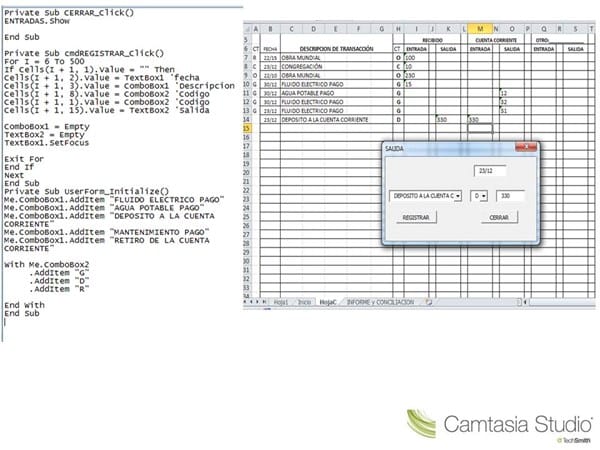Image resolution: width=600 pixels, height=450 pixels.
Task: Click the 'Exit For' code line
Action: pyautogui.click(x=24, y=159)
